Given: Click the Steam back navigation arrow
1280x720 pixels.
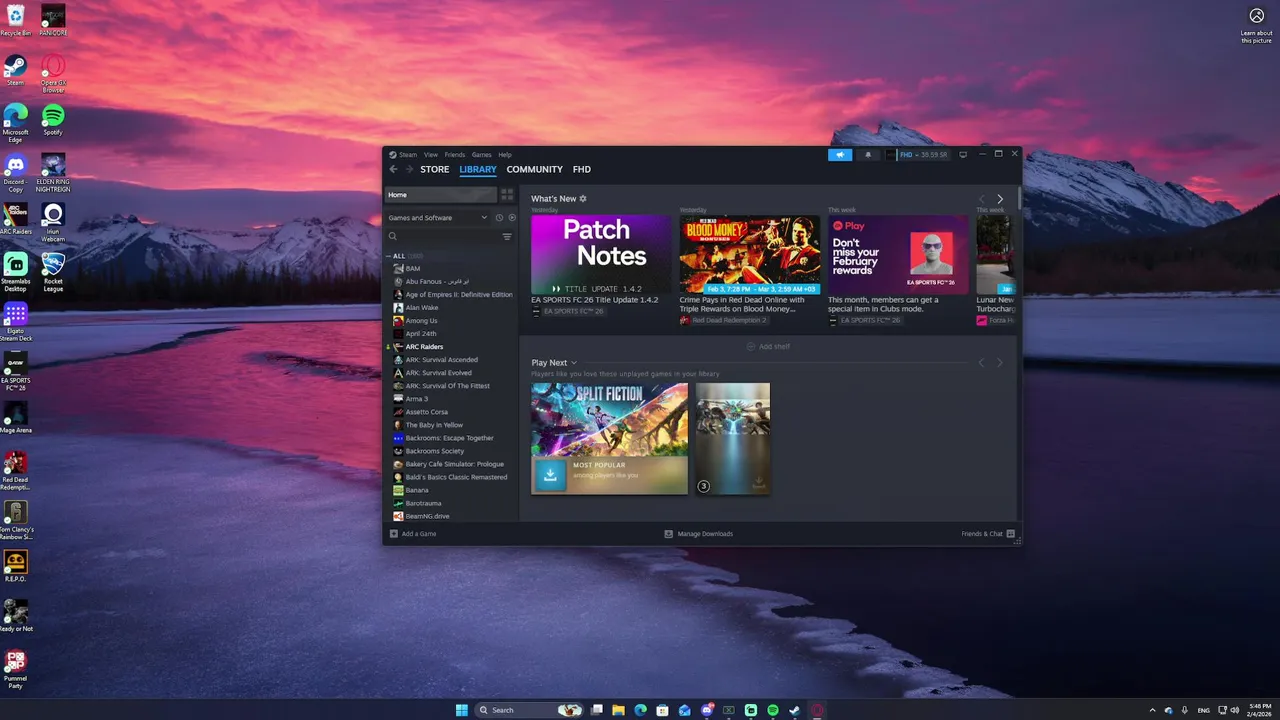Looking at the screenshot, I should click(x=393, y=169).
